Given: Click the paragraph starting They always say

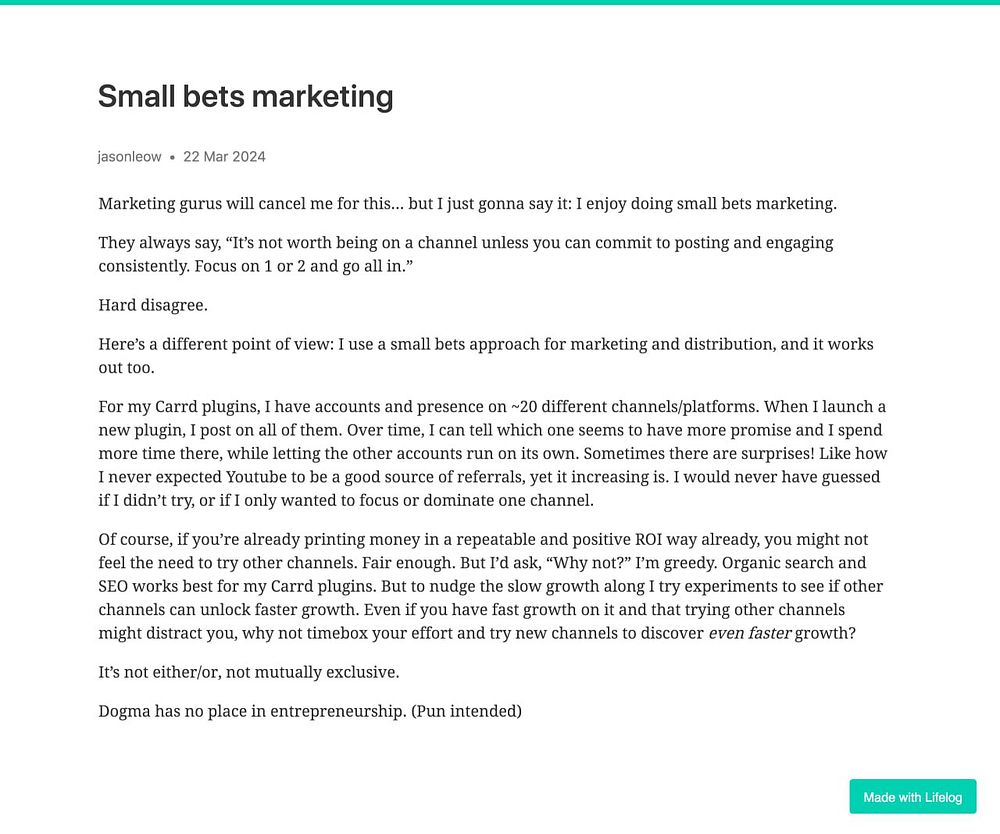Looking at the screenshot, I should click(x=466, y=254).
